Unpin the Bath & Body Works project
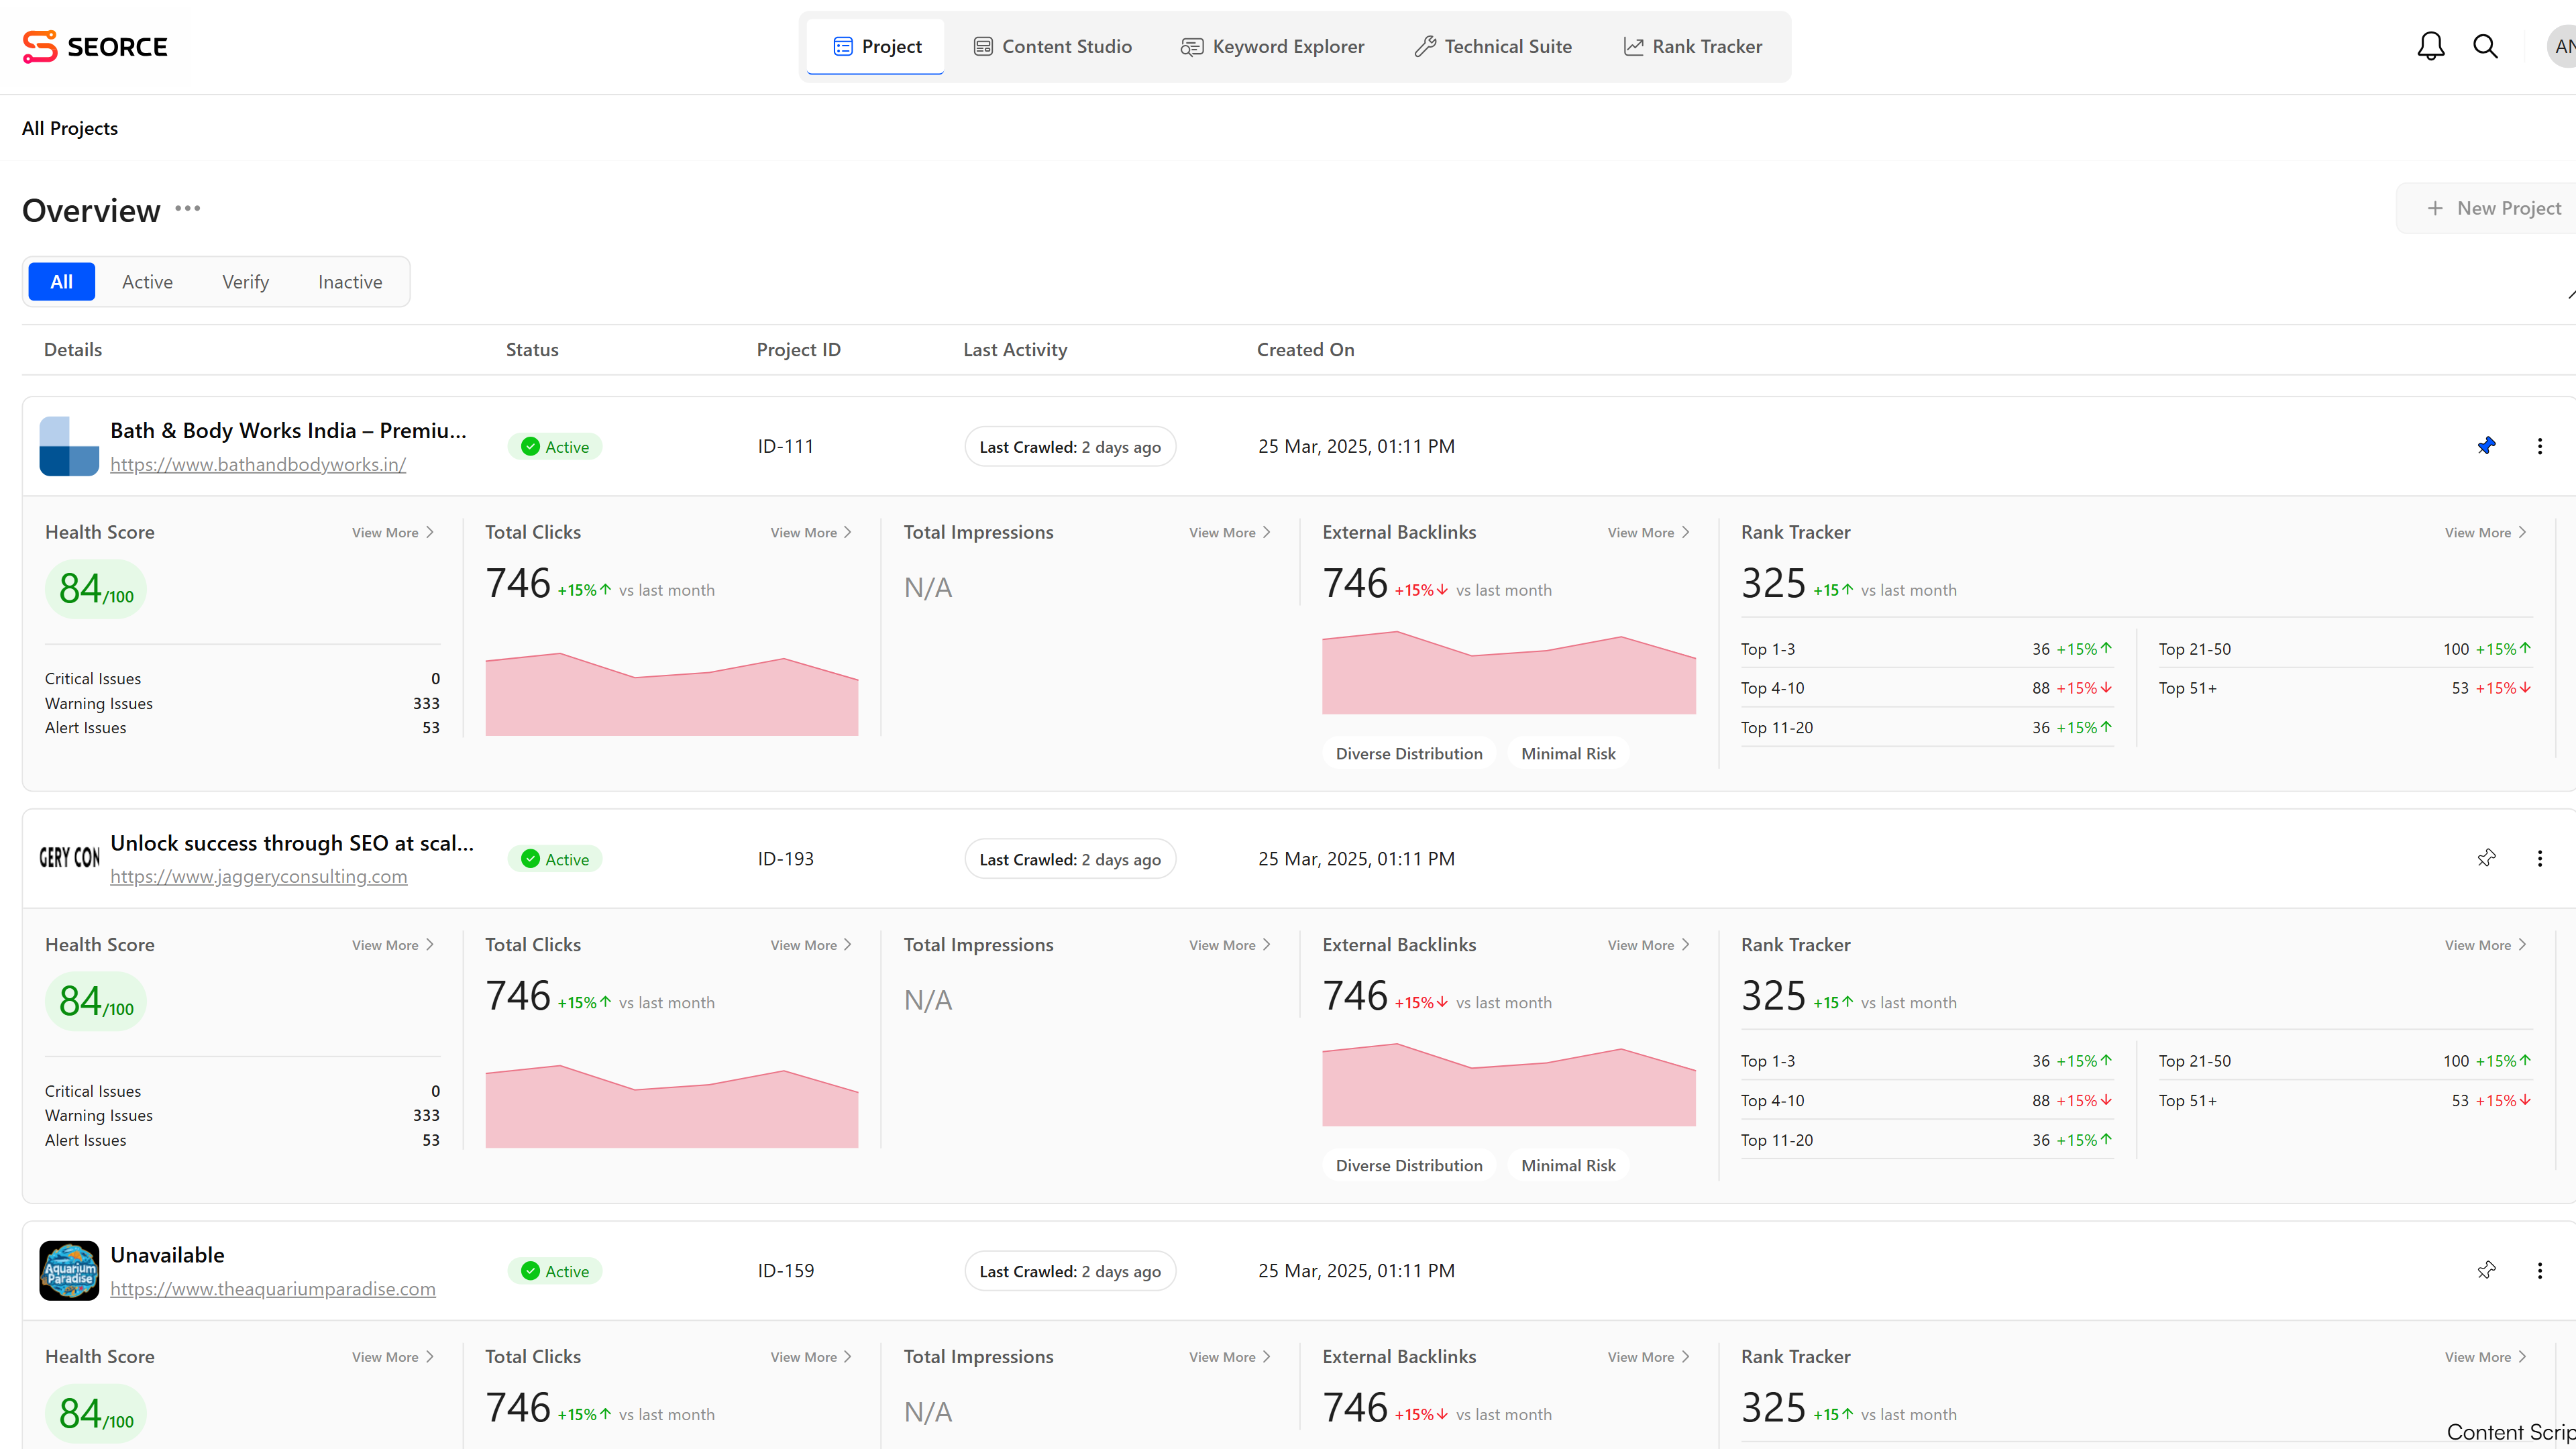The image size is (2576, 1449). [2486, 446]
